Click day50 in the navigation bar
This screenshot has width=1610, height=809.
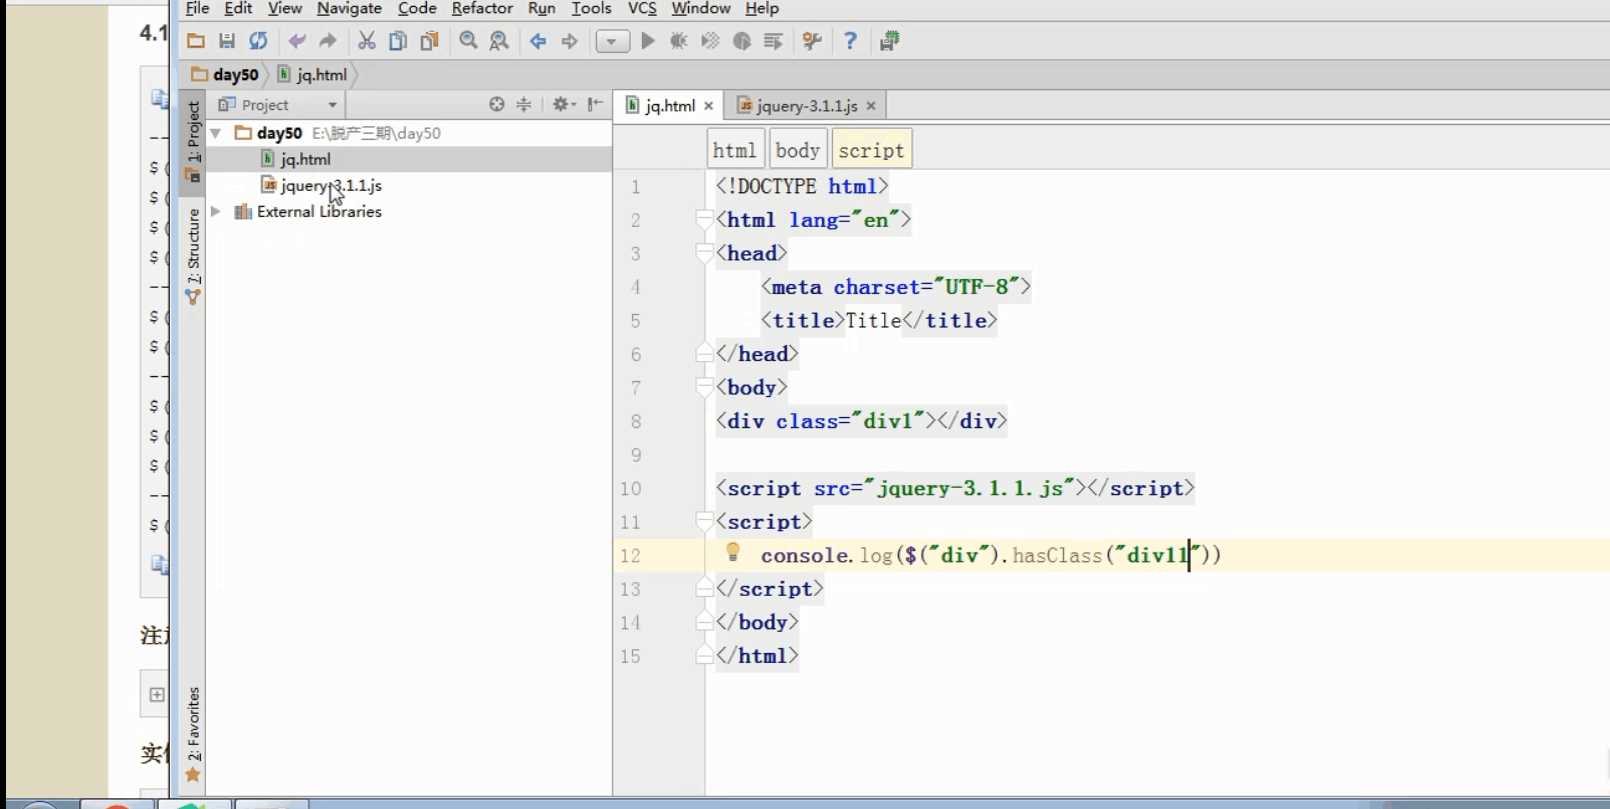(x=226, y=75)
